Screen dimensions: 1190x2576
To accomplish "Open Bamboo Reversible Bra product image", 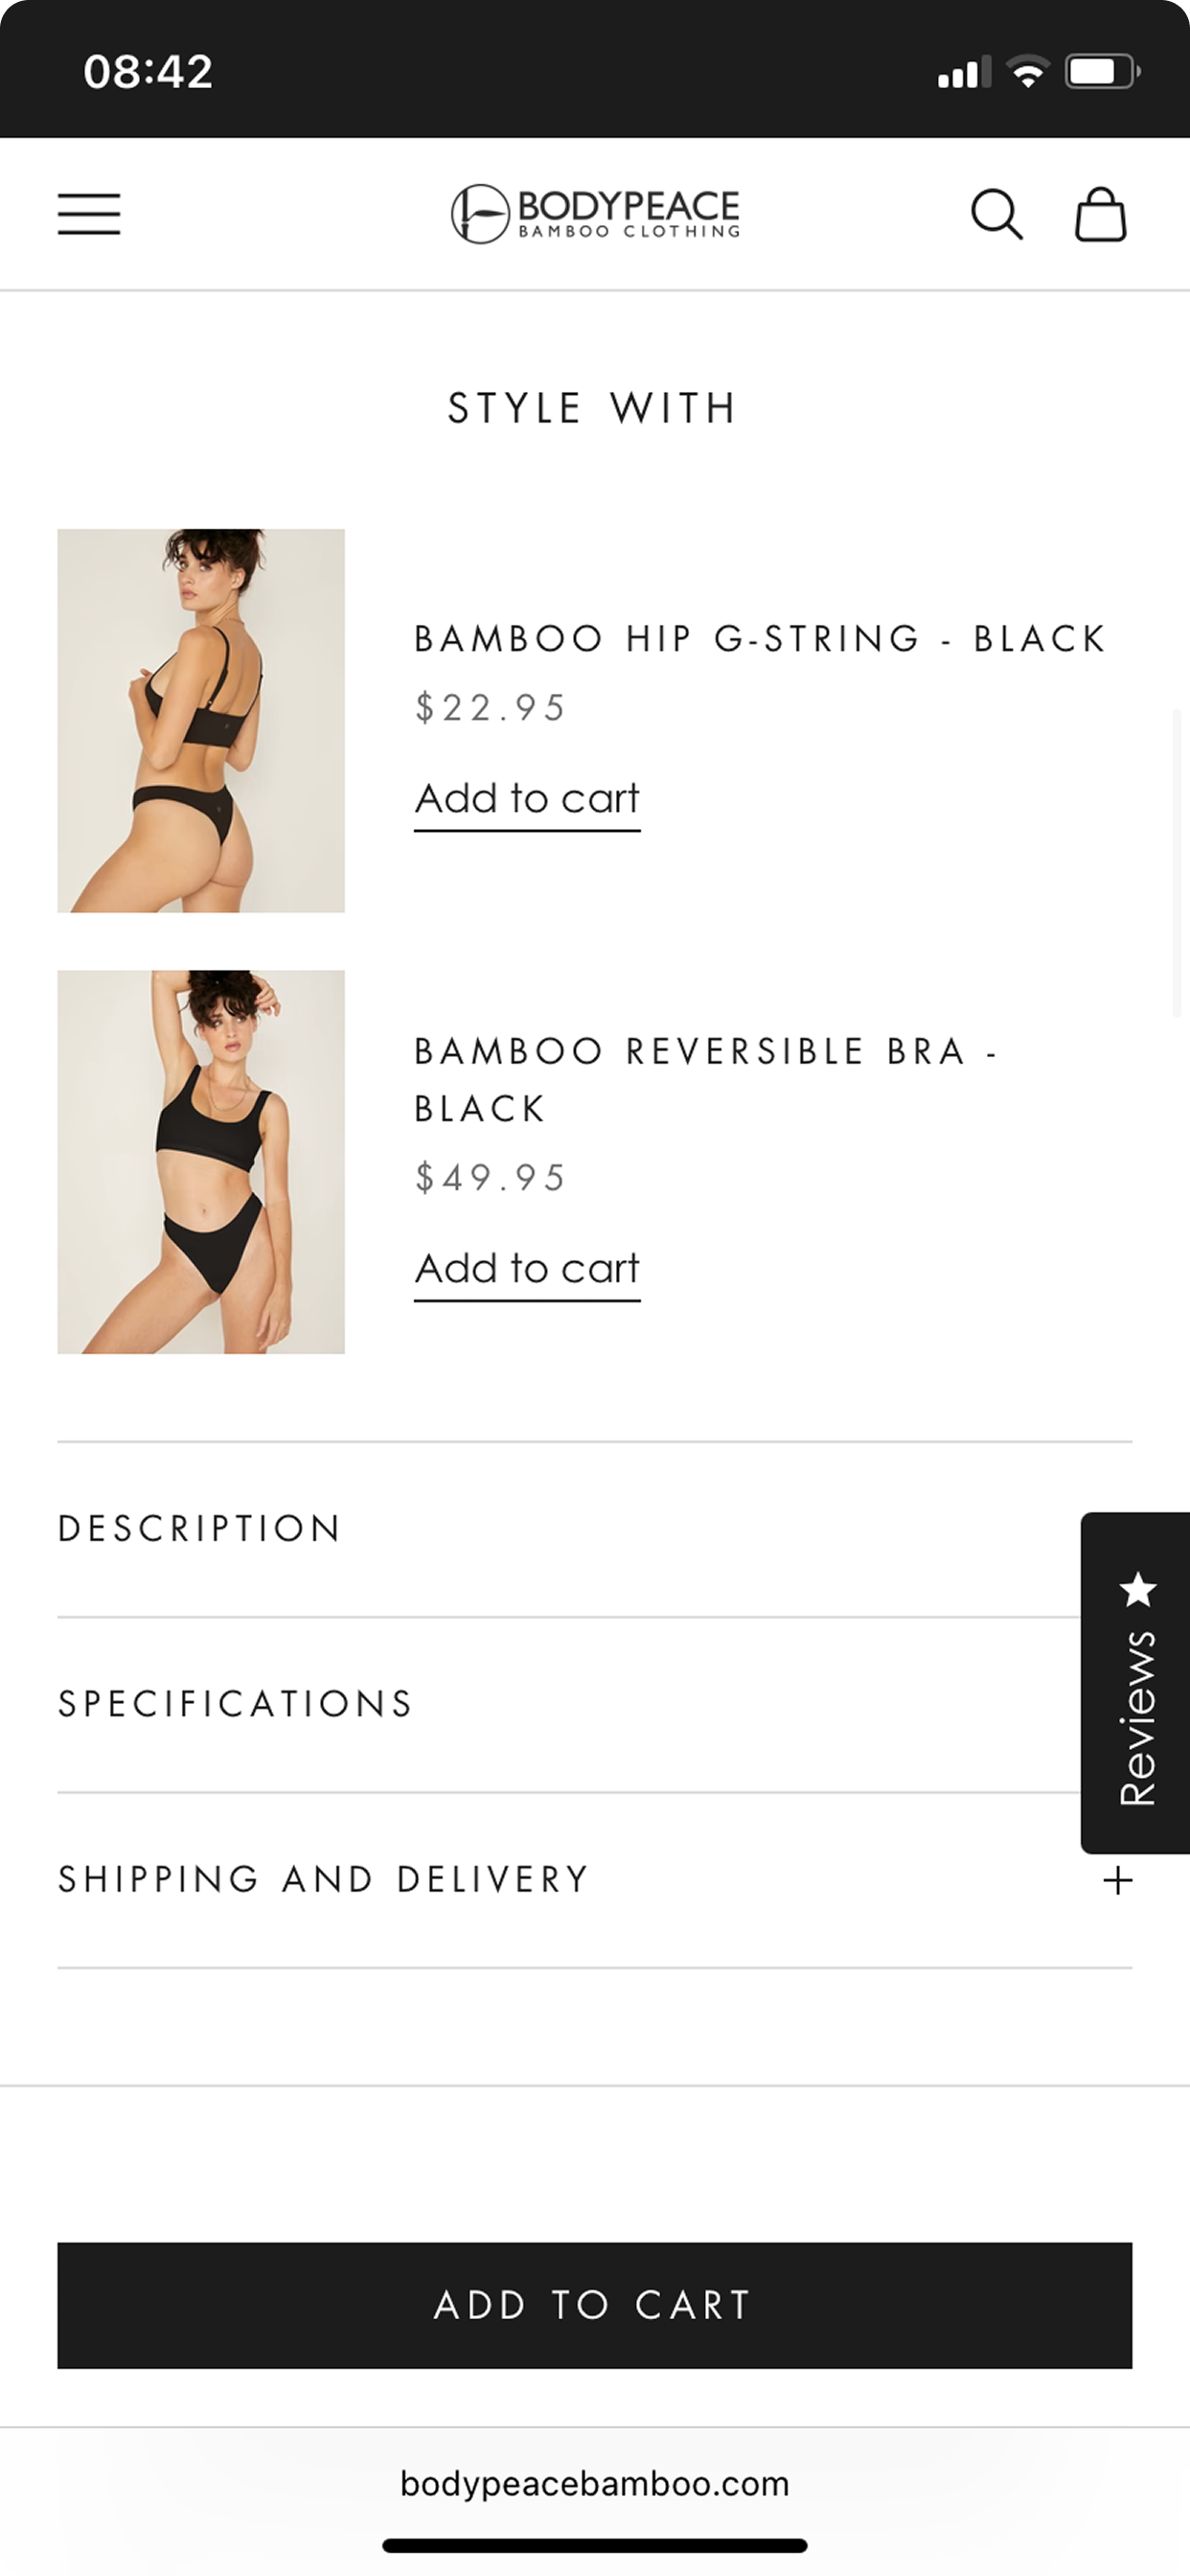I will coord(201,1162).
